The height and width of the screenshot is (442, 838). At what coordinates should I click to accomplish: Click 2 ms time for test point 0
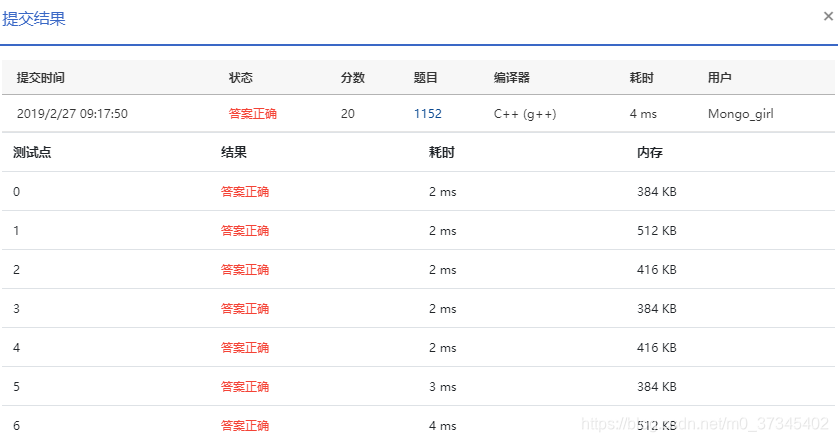pyautogui.click(x=443, y=192)
